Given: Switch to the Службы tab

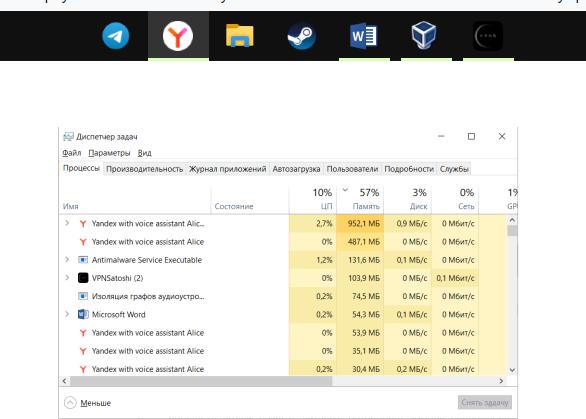Looking at the screenshot, I should tap(454, 169).
